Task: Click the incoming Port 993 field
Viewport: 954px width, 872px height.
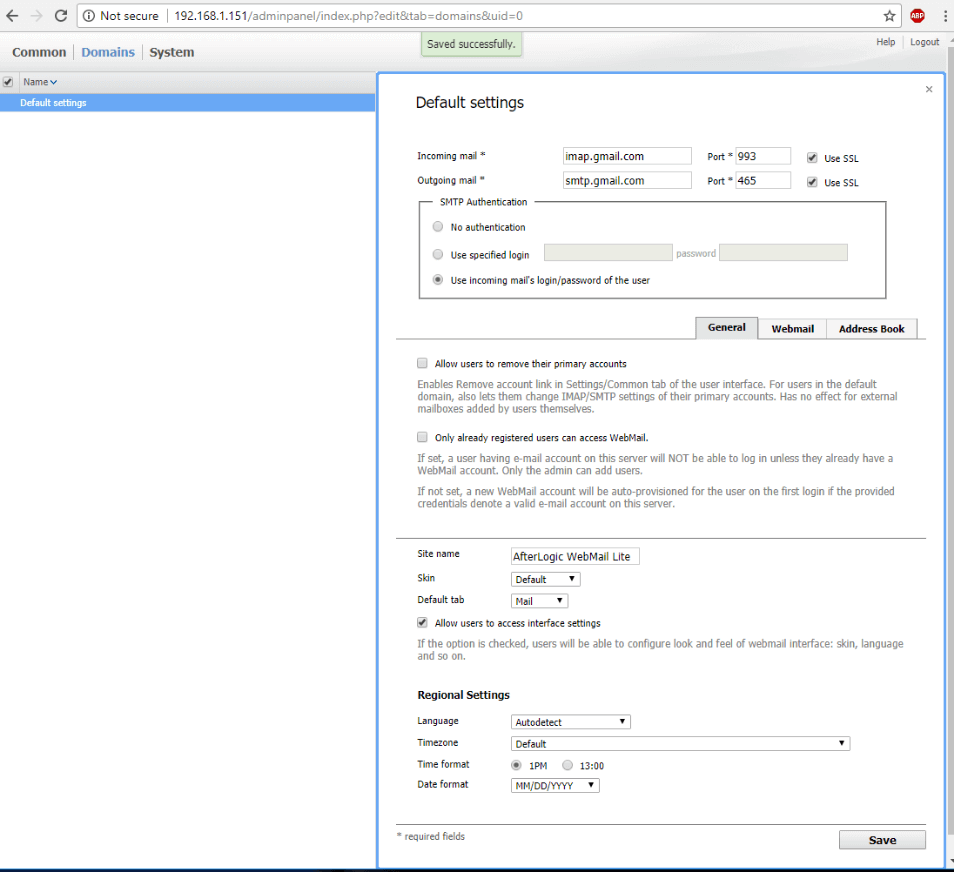Action: coord(763,156)
